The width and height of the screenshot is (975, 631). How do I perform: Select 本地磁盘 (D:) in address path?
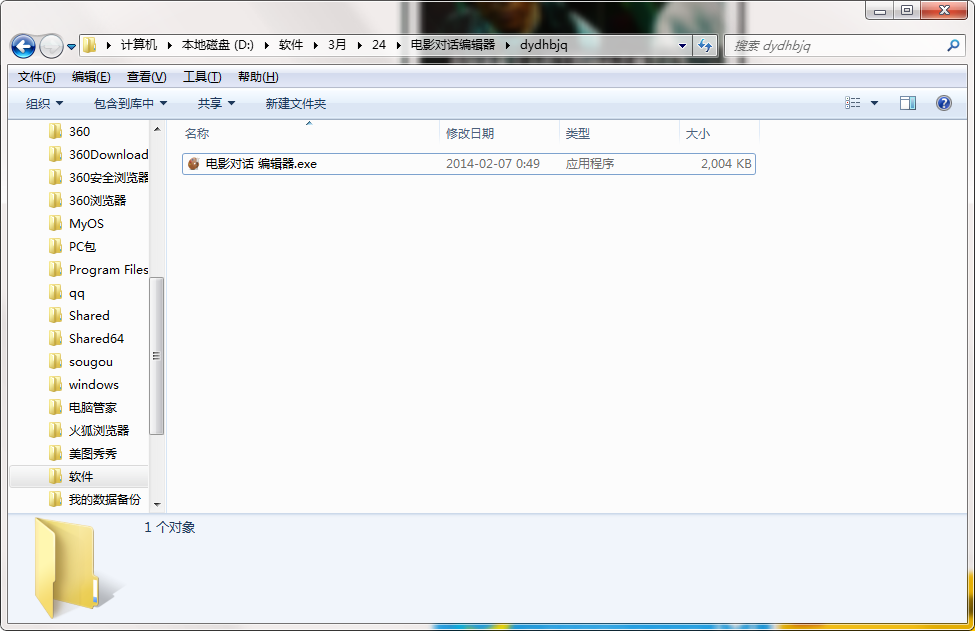coord(218,45)
